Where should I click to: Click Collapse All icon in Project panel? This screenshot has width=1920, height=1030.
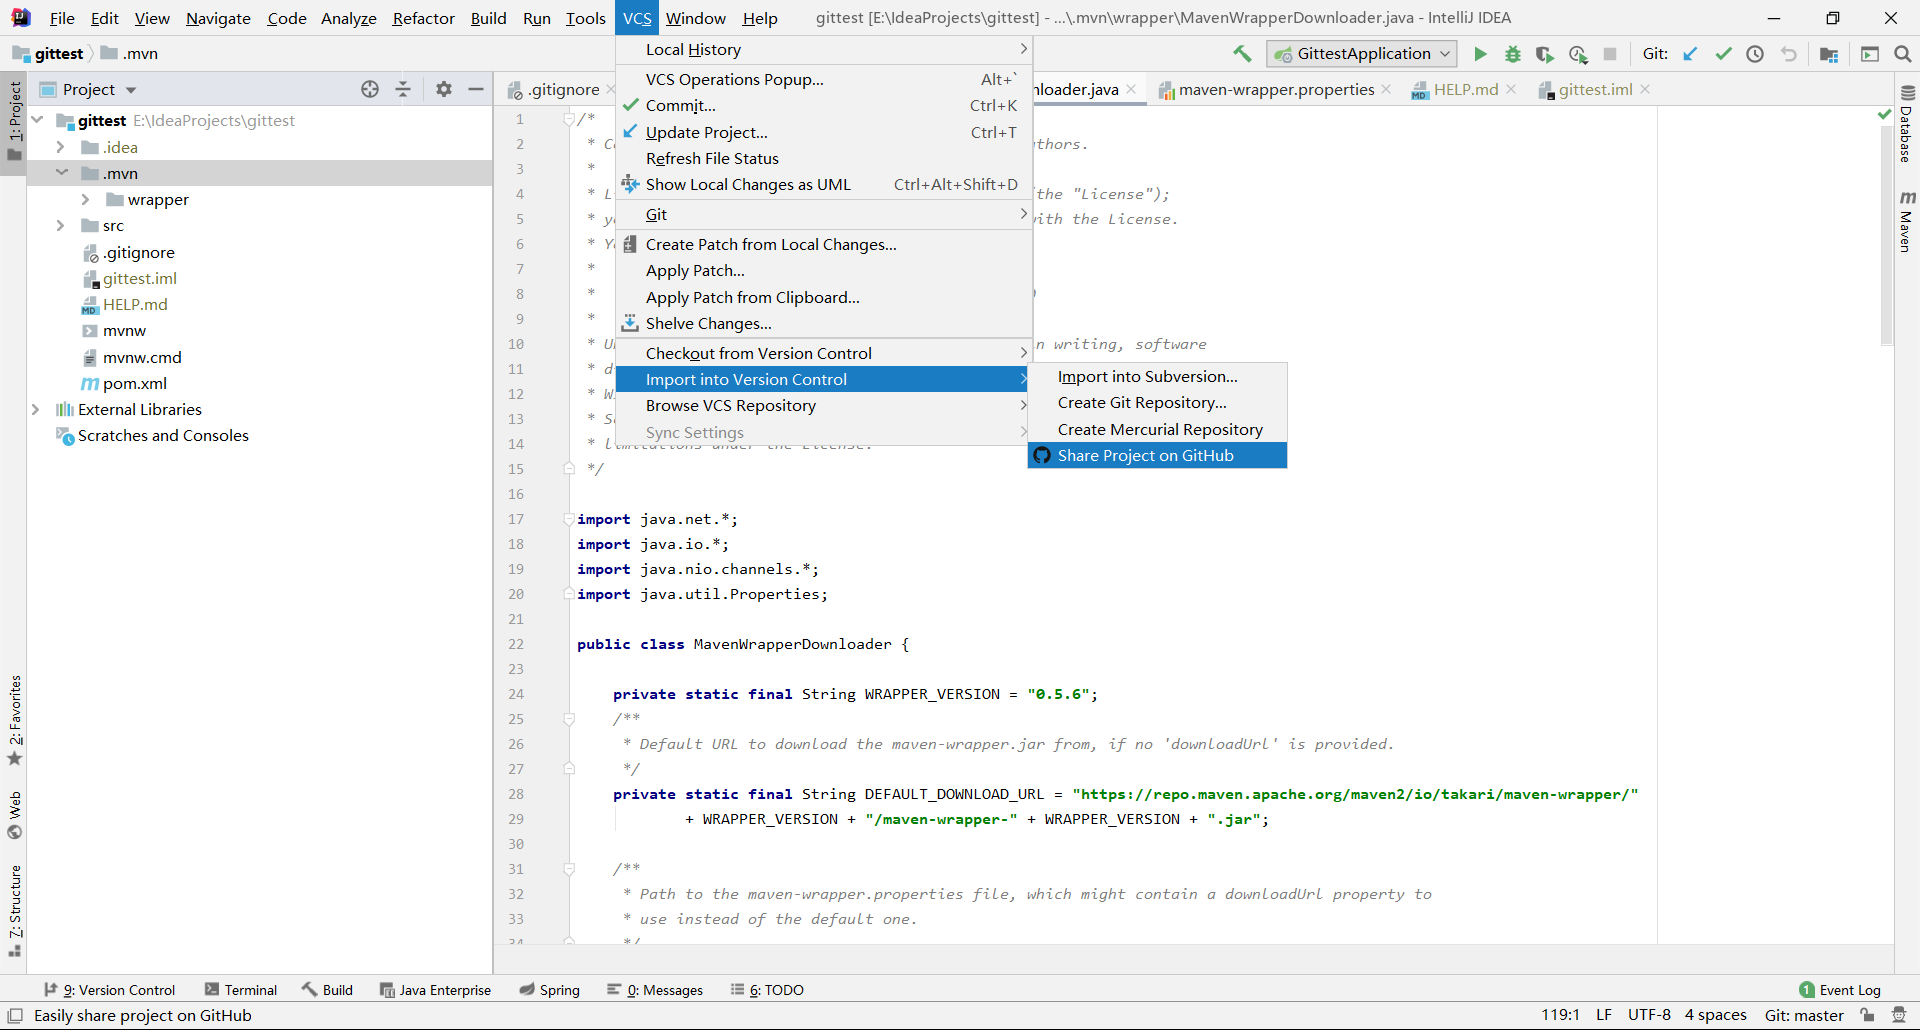pos(403,89)
